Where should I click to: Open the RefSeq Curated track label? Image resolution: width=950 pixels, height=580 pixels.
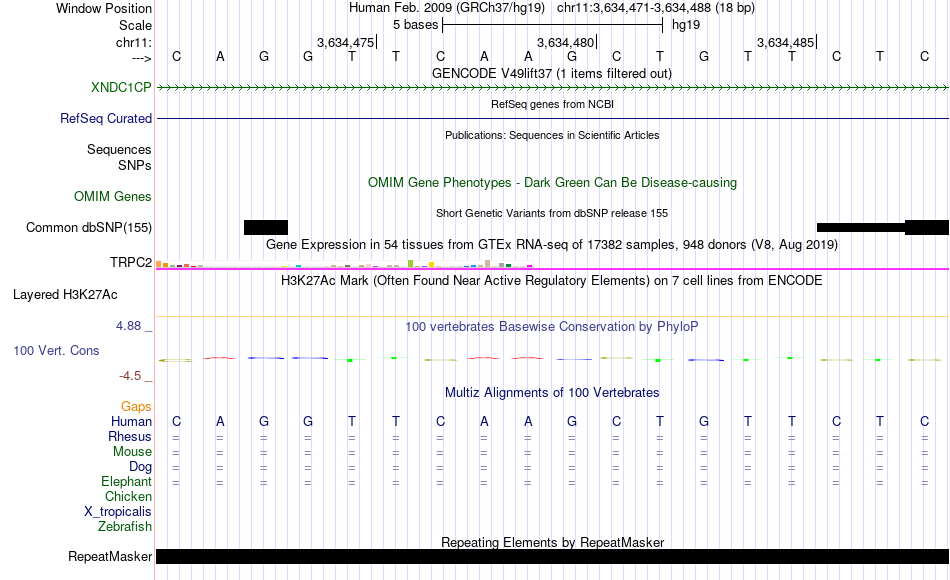pos(106,118)
